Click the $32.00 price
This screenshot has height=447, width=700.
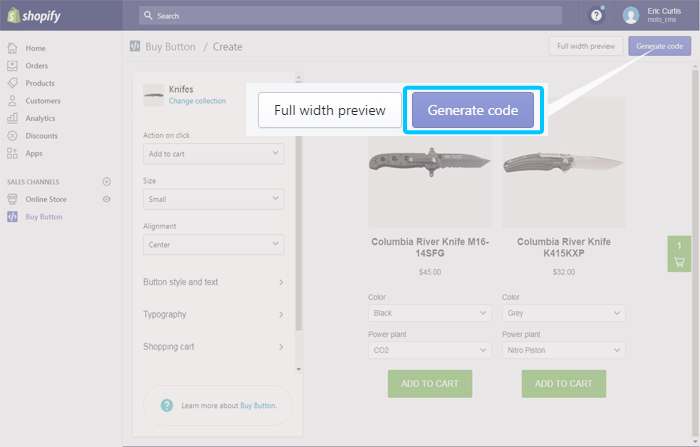(563, 272)
